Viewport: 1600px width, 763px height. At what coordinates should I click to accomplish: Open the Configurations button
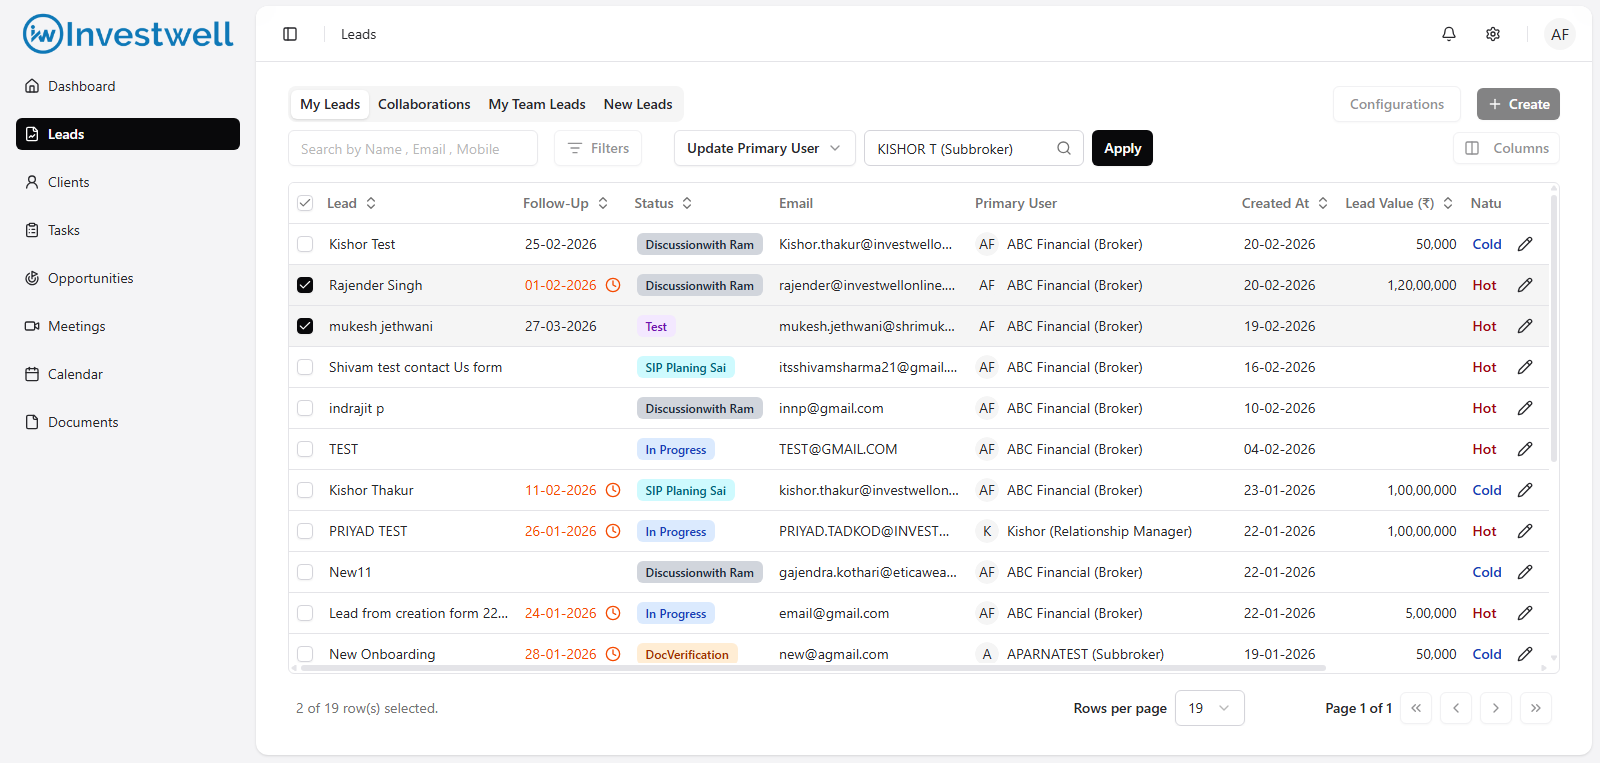(1397, 104)
